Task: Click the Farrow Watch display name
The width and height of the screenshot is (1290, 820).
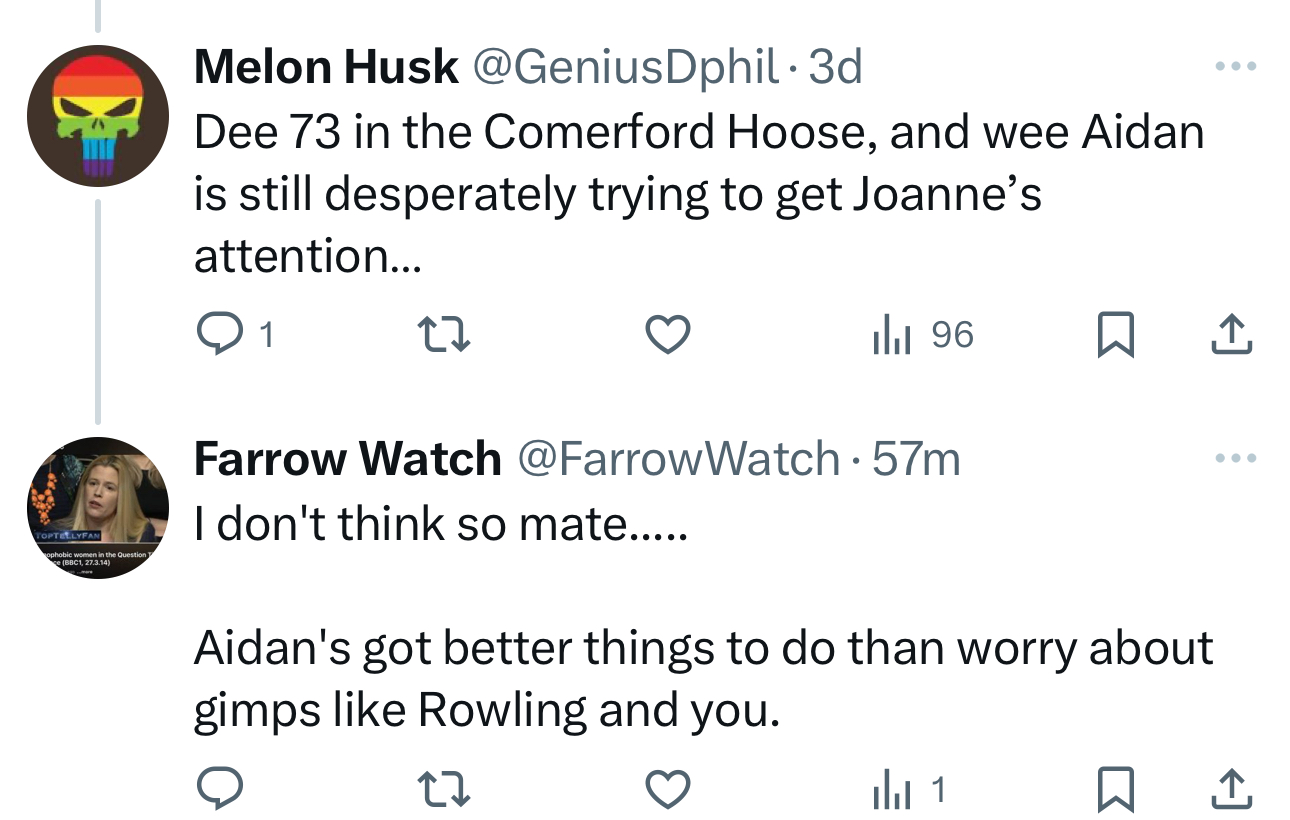Action: [347, 459]
